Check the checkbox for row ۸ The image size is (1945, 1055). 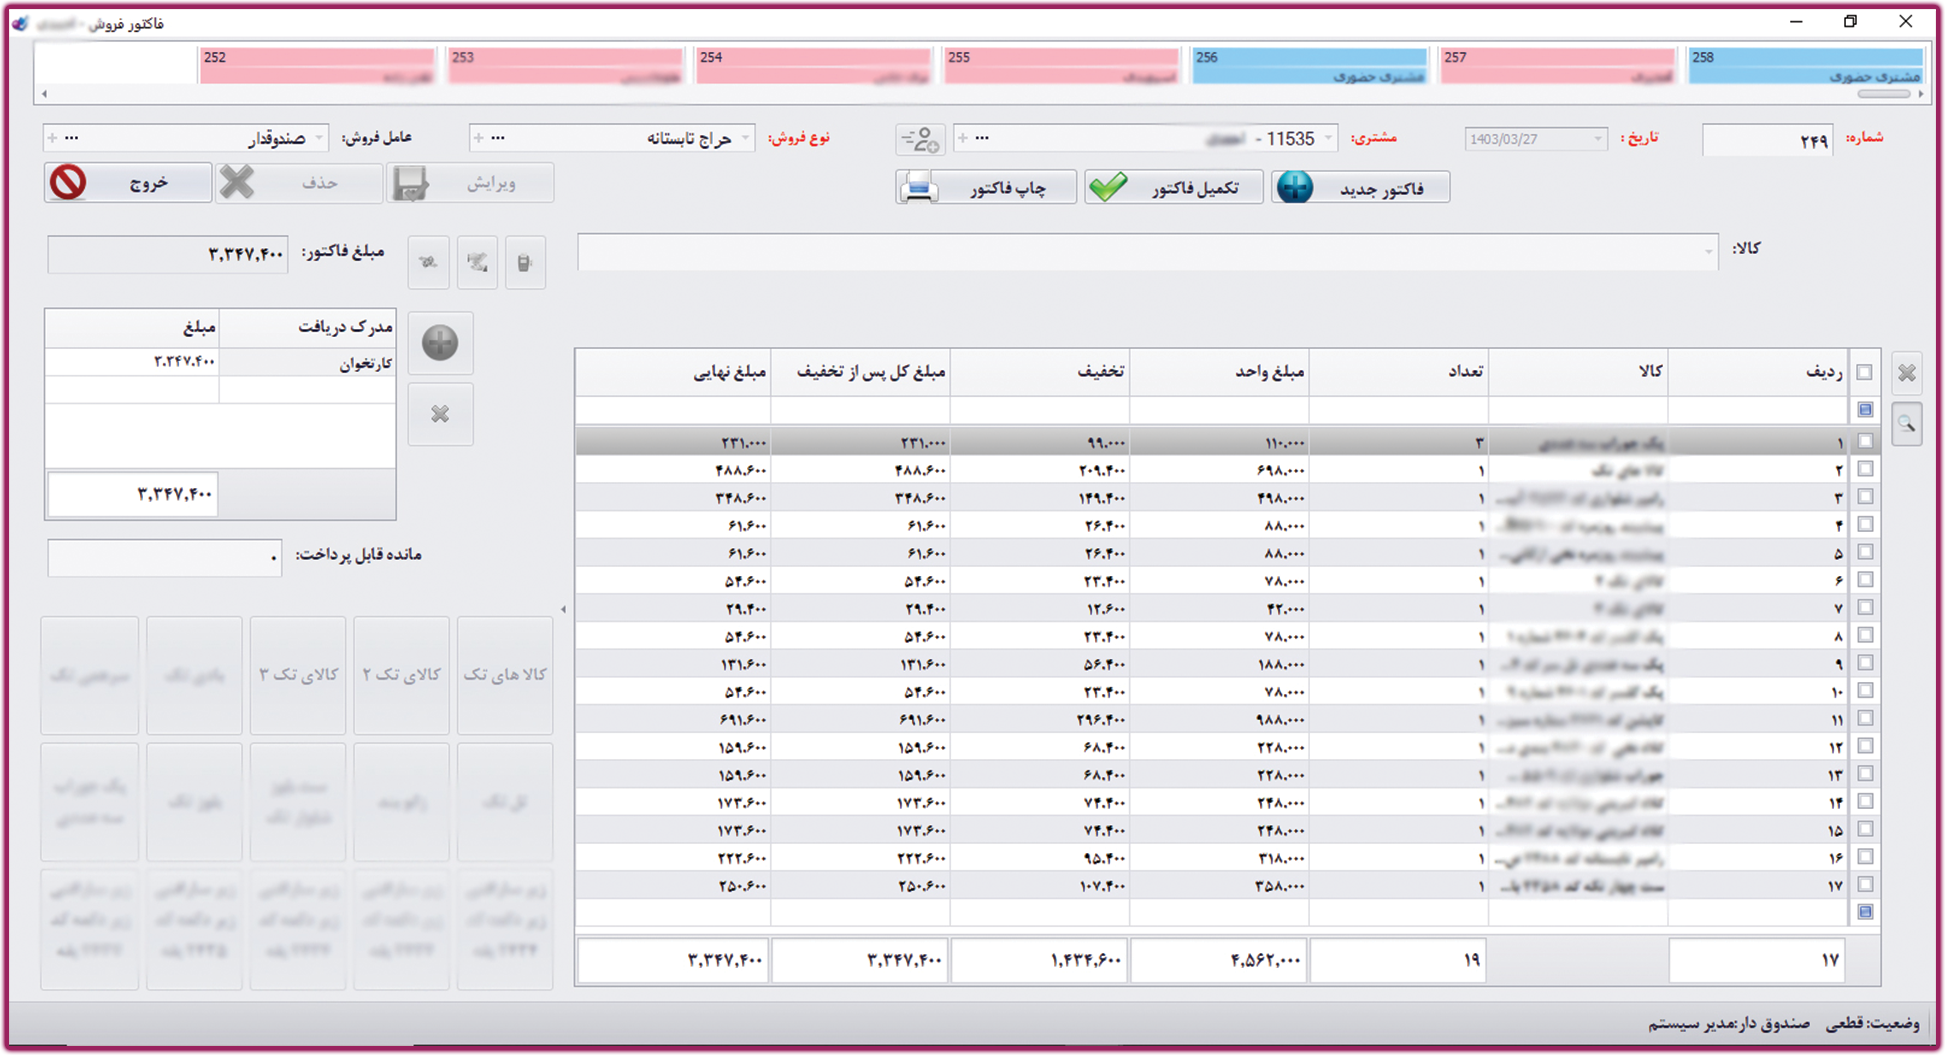[x=1865, y=635]
